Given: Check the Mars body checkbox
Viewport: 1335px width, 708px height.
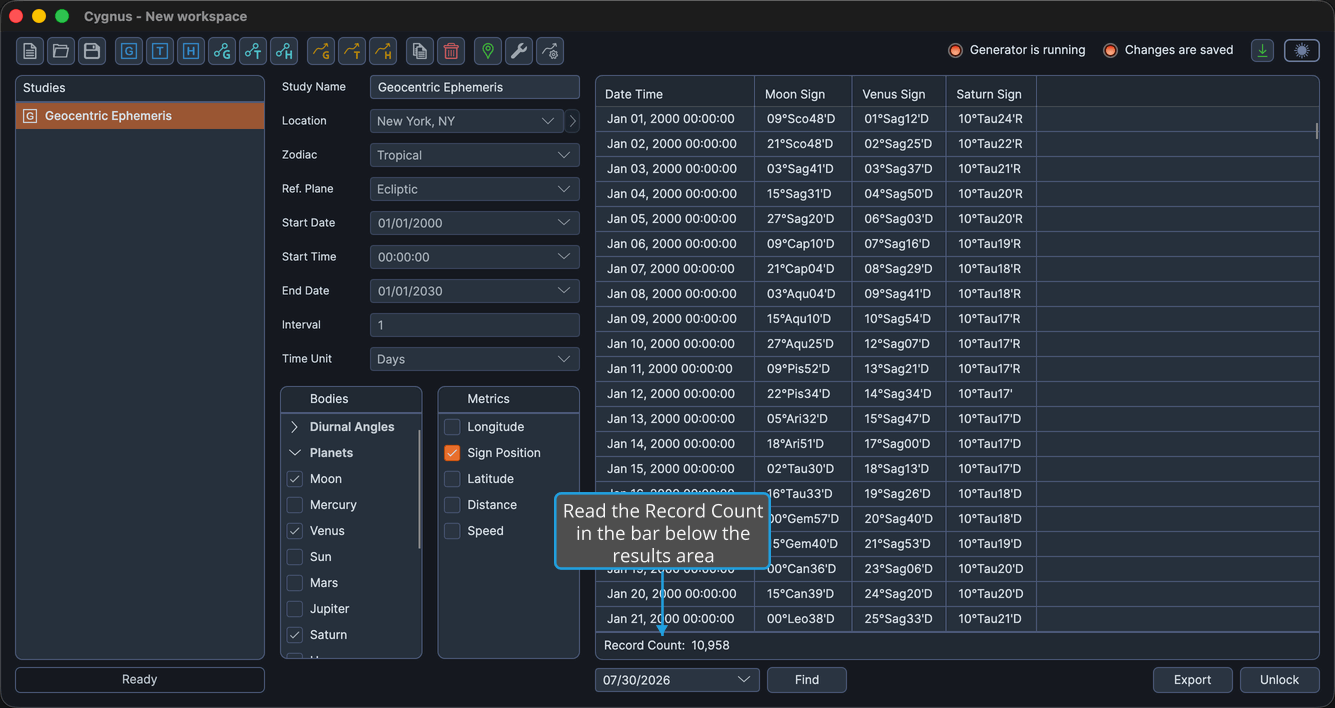Looking at the screenshot, I should (x=295, y=583).
